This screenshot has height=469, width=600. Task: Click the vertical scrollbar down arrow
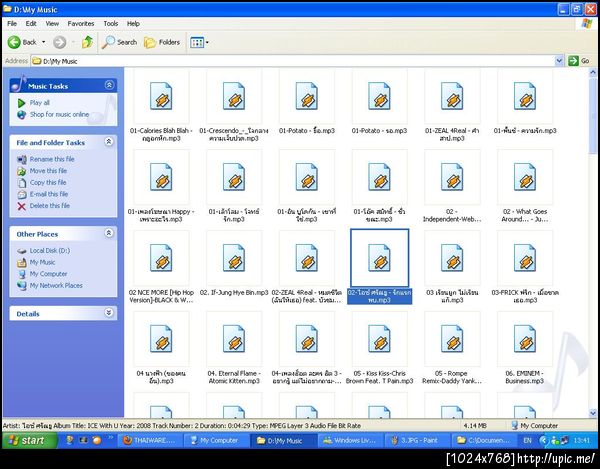[593, 413]
